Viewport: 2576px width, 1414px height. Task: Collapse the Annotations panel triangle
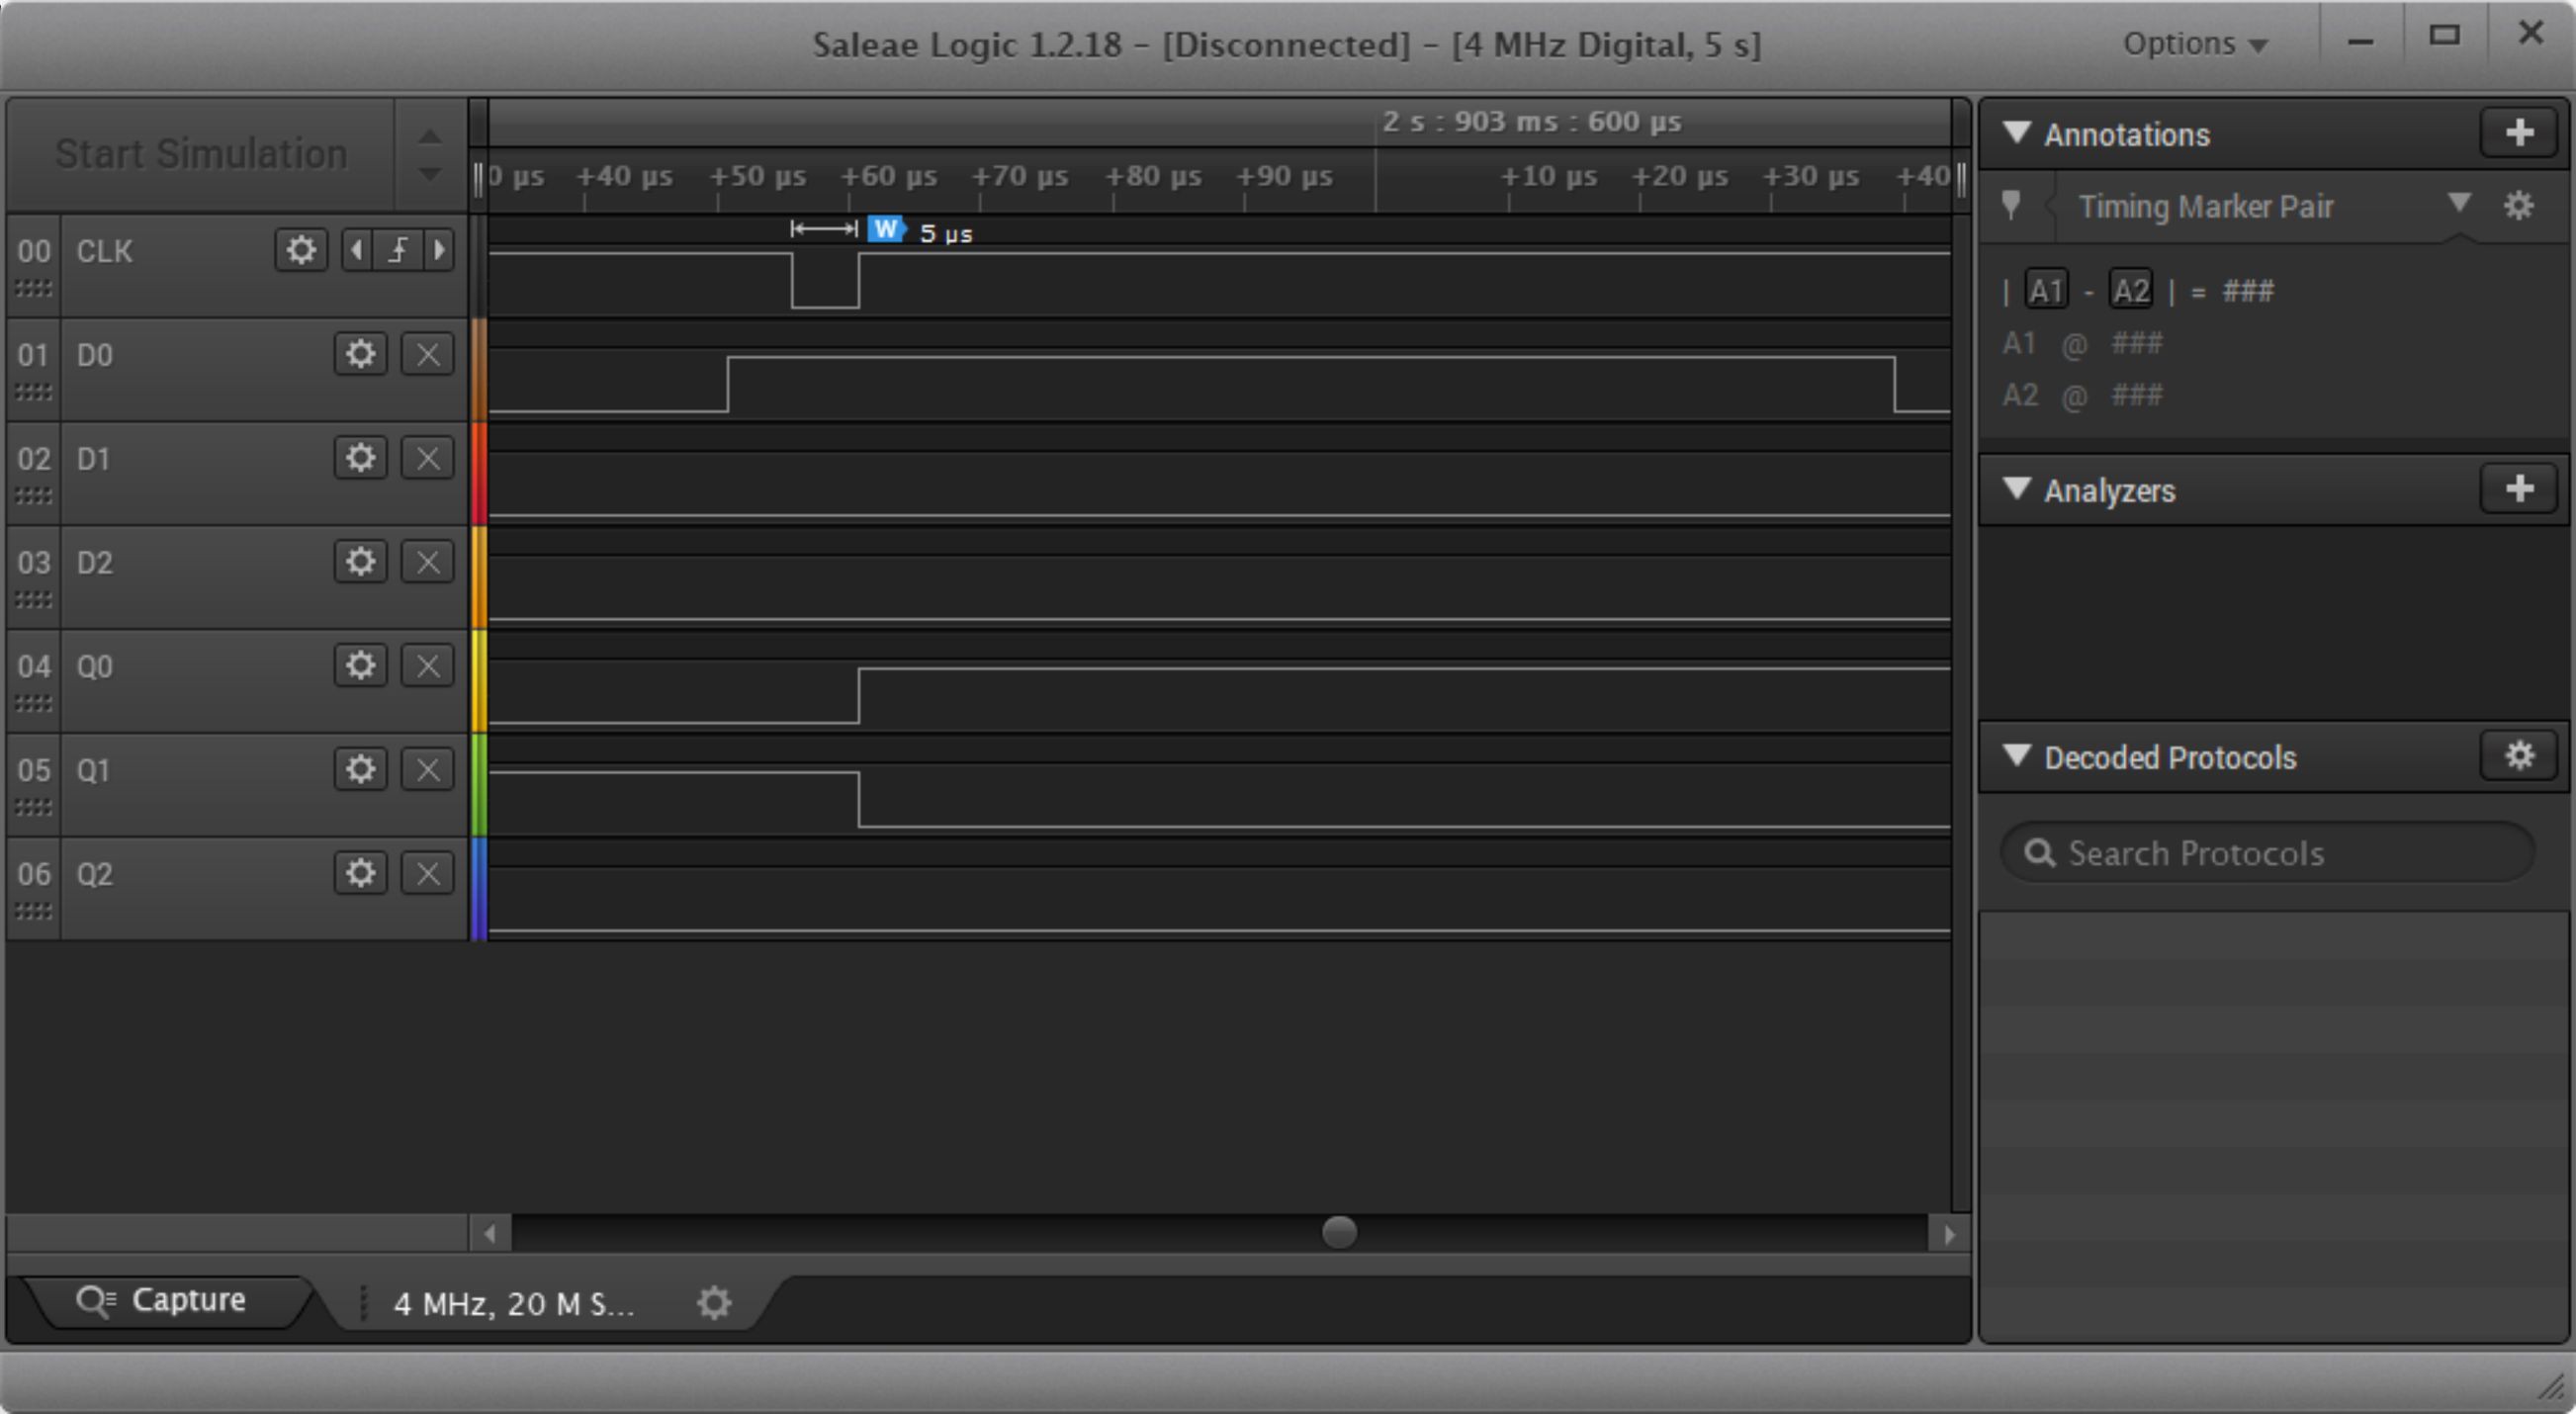(x=2017, y=133)
